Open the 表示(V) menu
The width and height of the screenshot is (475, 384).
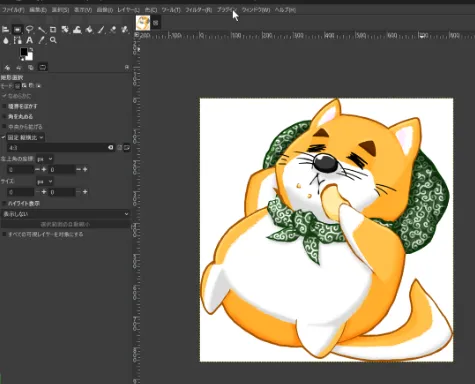[x=82, y=10]
